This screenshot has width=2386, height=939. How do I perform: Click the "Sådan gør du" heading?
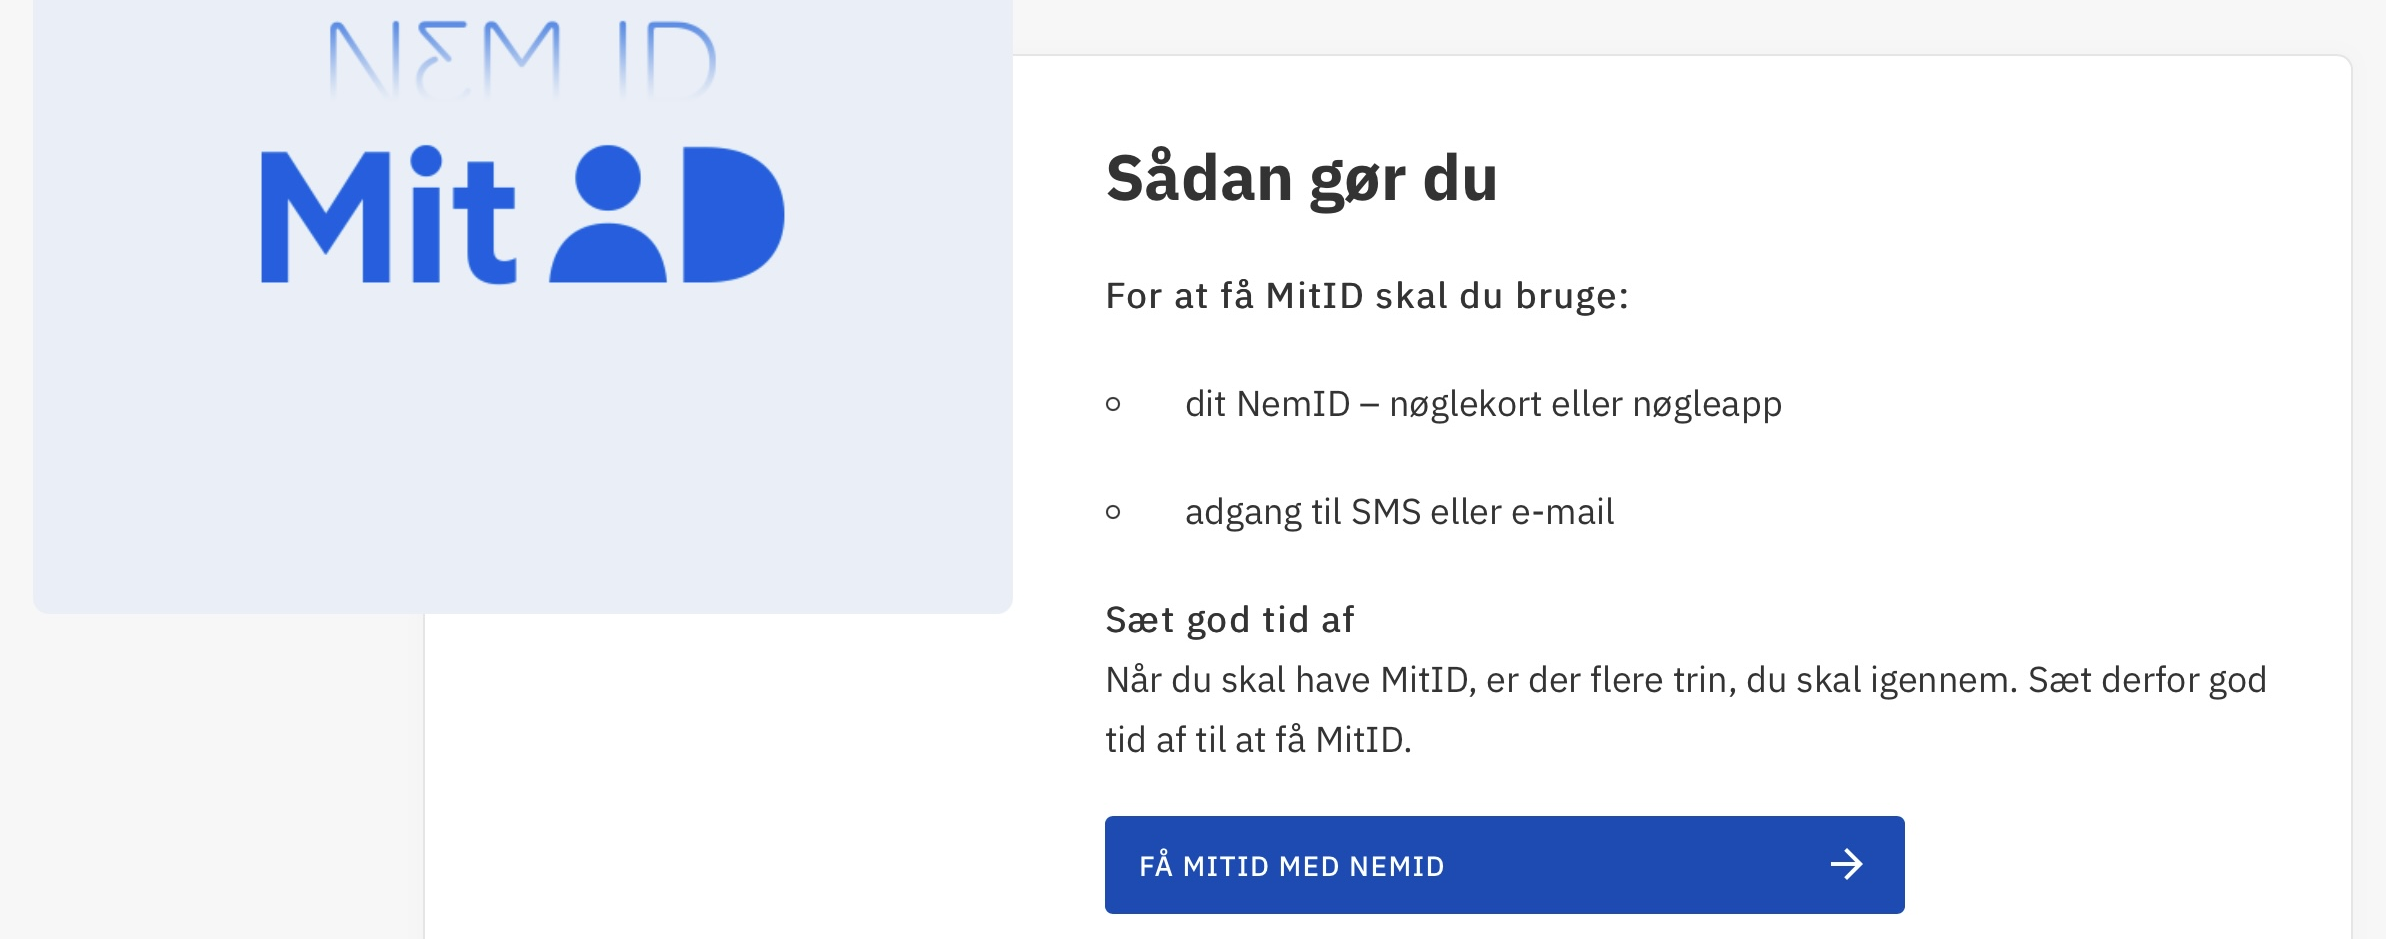[1301, 178]
